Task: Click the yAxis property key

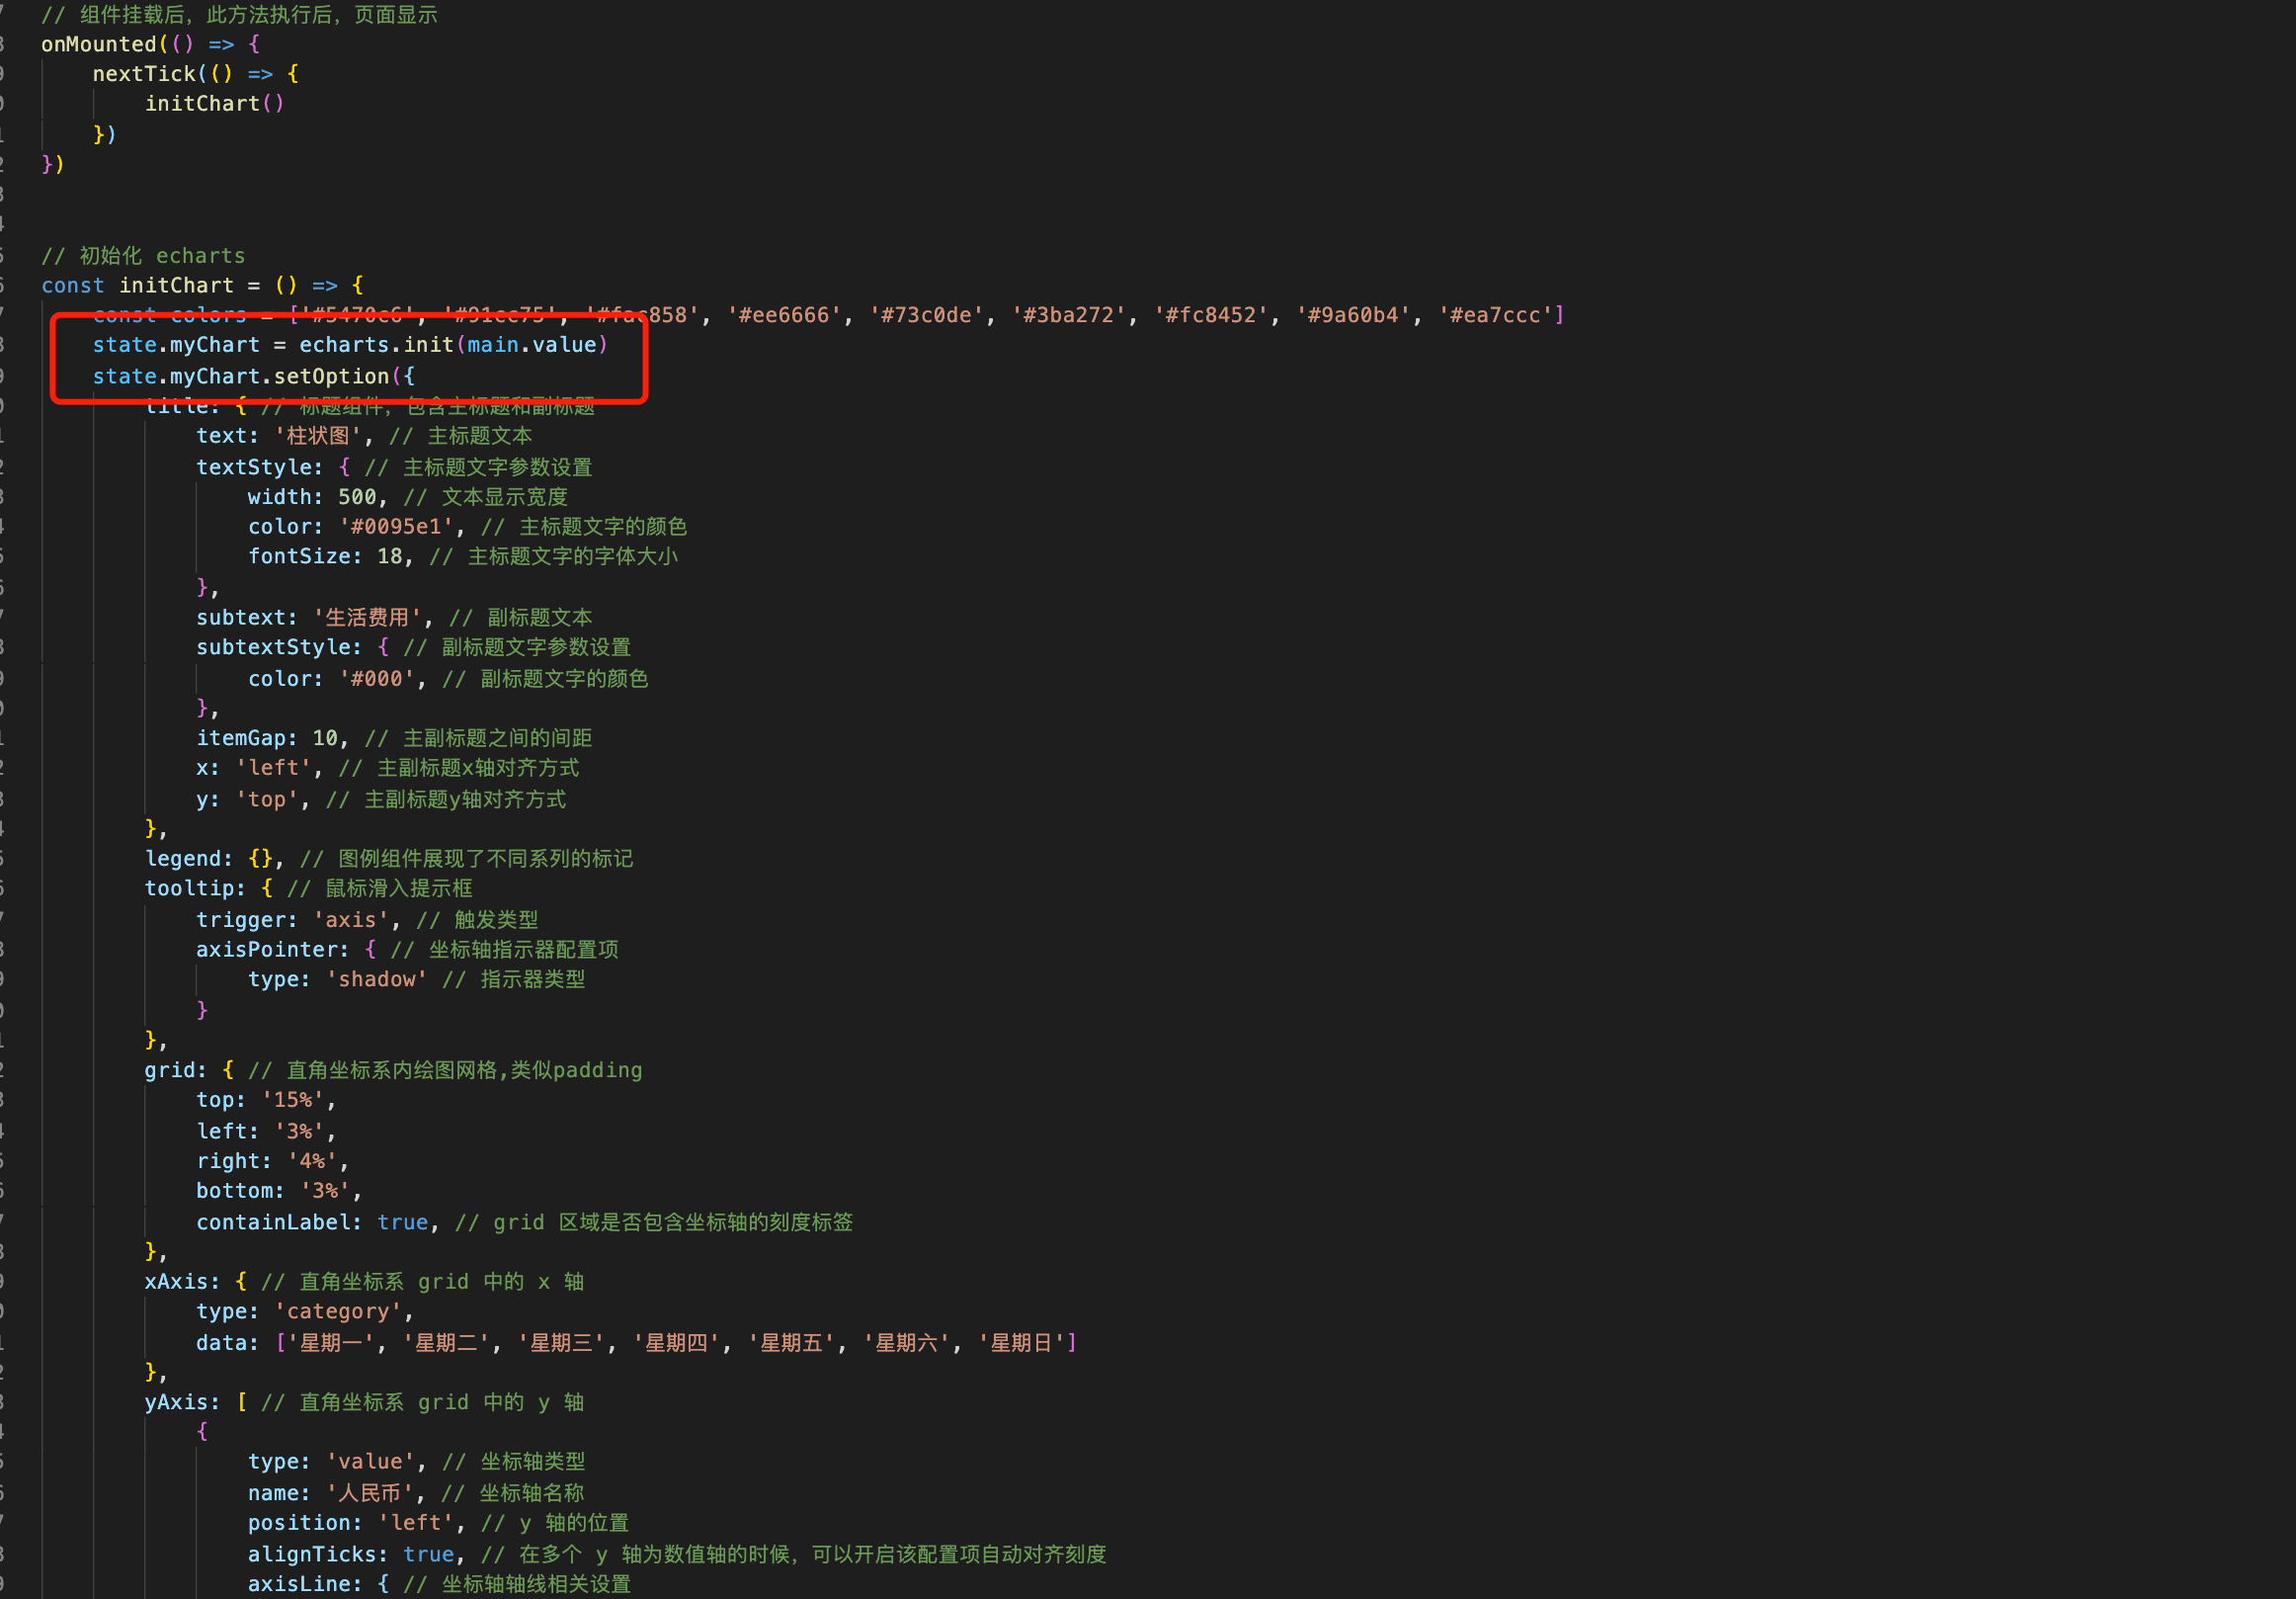Action: pos(176,1403)
